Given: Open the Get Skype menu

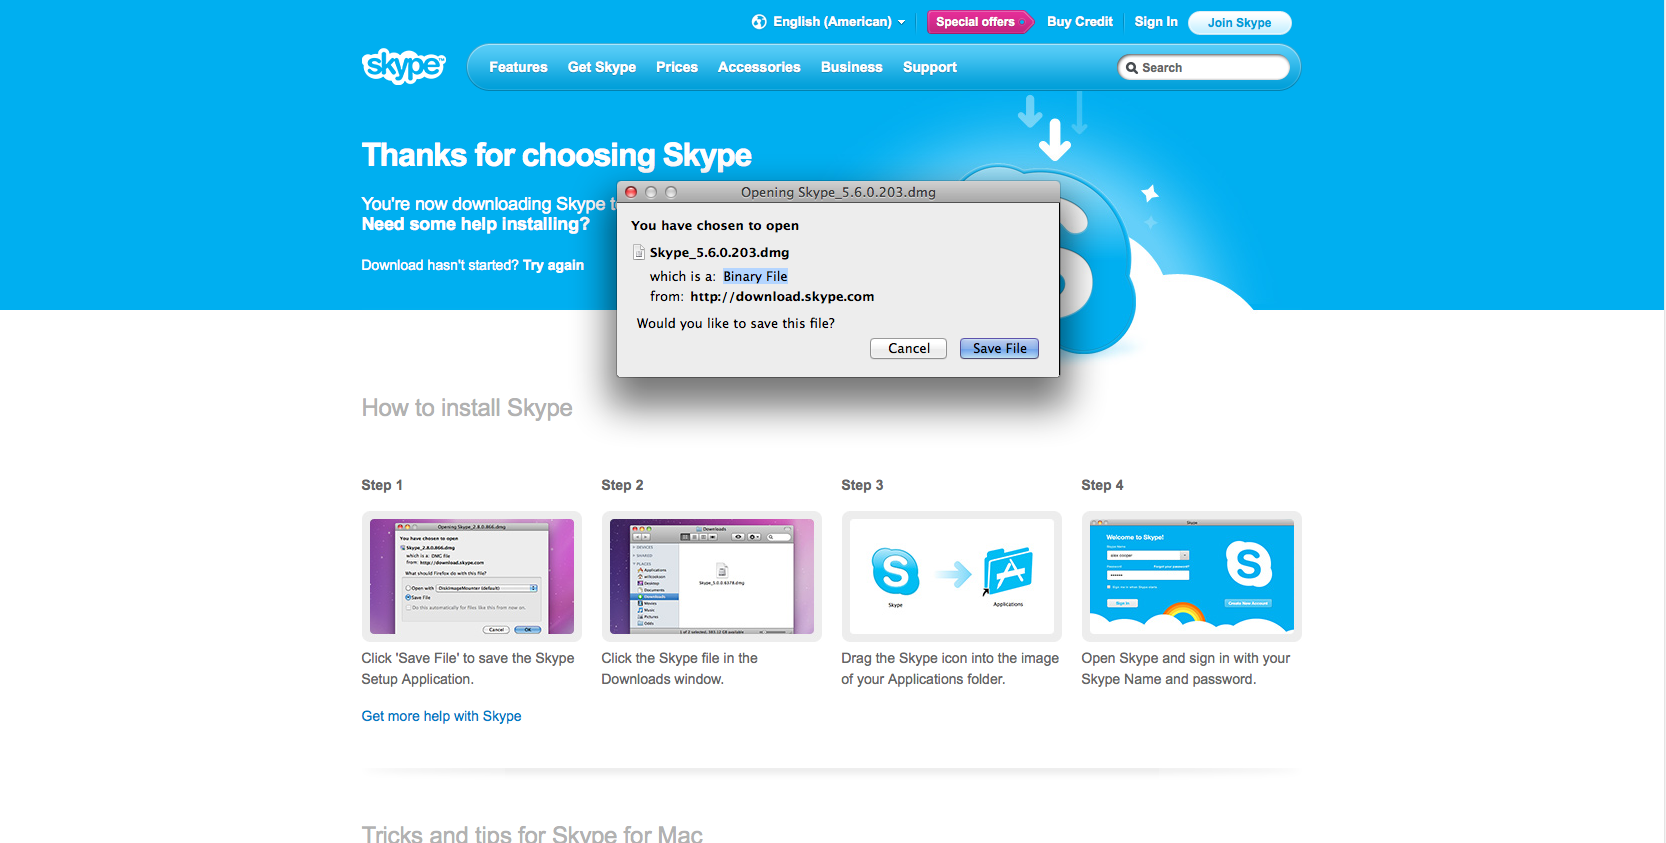Looking at the screenshot, I should coord(602,67).
